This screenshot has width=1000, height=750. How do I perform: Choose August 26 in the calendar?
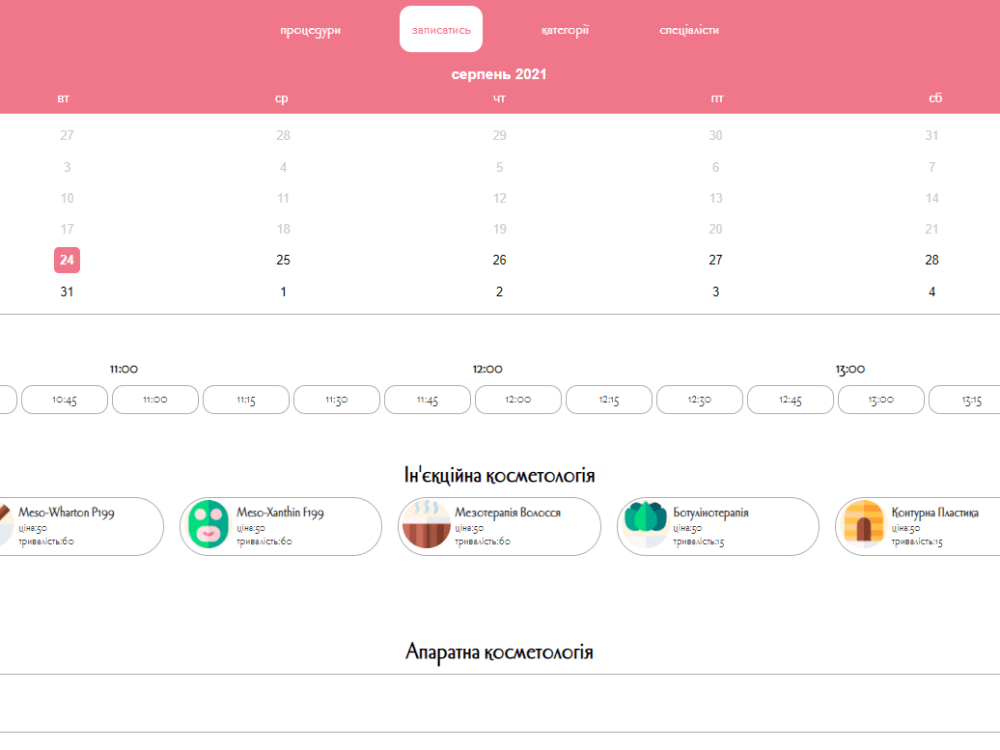coord(499,260)
